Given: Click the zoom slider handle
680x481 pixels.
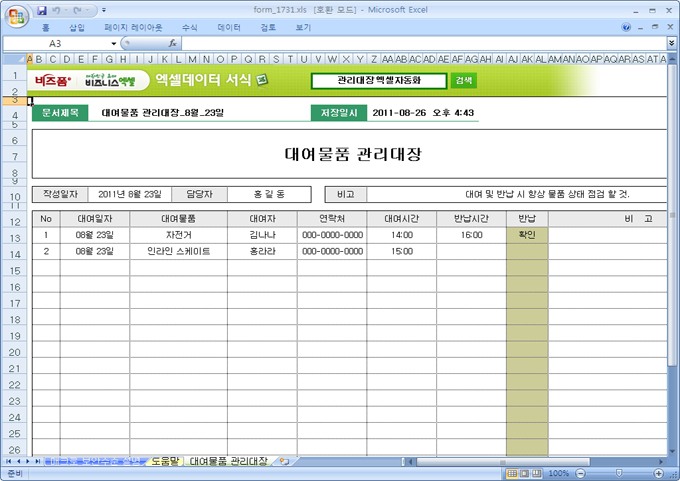Looking at the screenshot, I should pyautogui.click(x=619, y=473).
